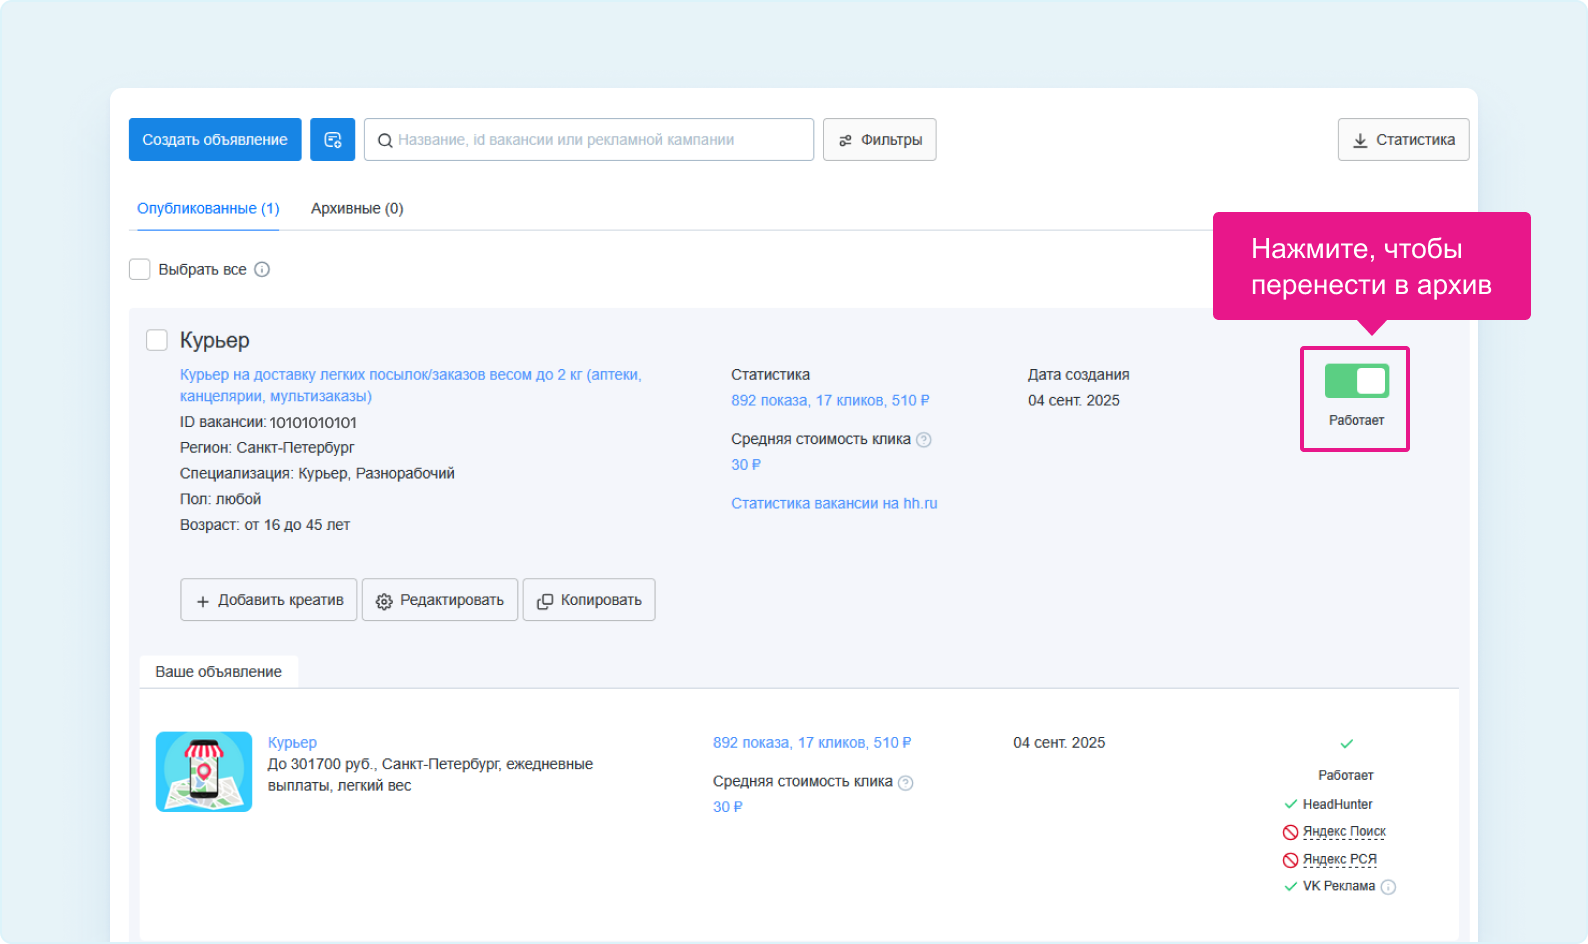Open the Фильтры filter panel
The image size is (1588, 944).
pos(879,140)
